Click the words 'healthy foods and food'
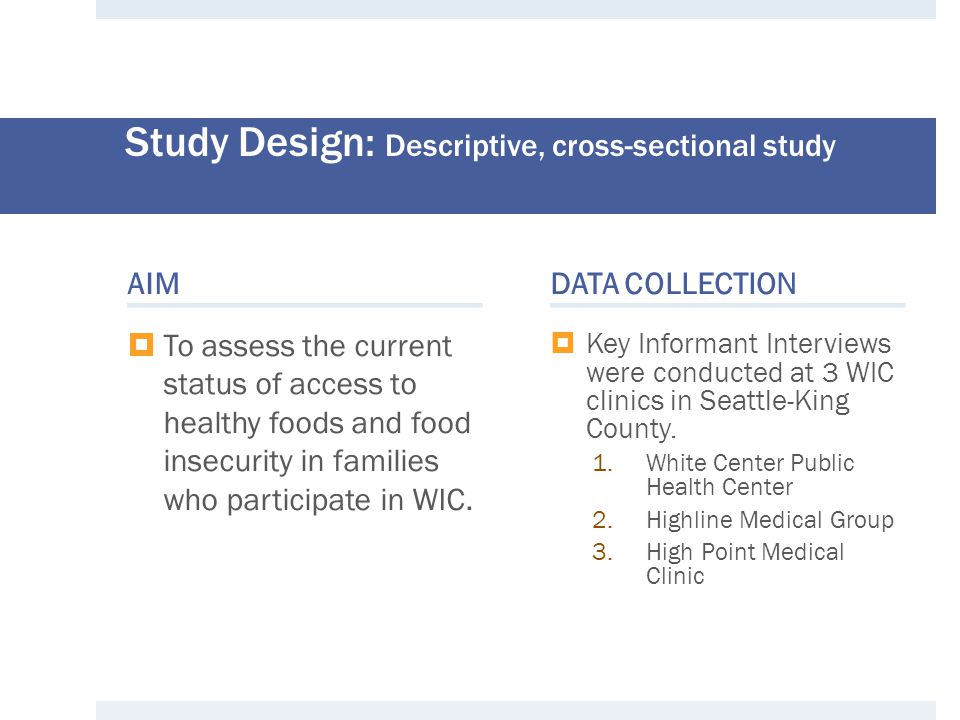The width and height of the screenshot is (960, 720). pos(317,423)
